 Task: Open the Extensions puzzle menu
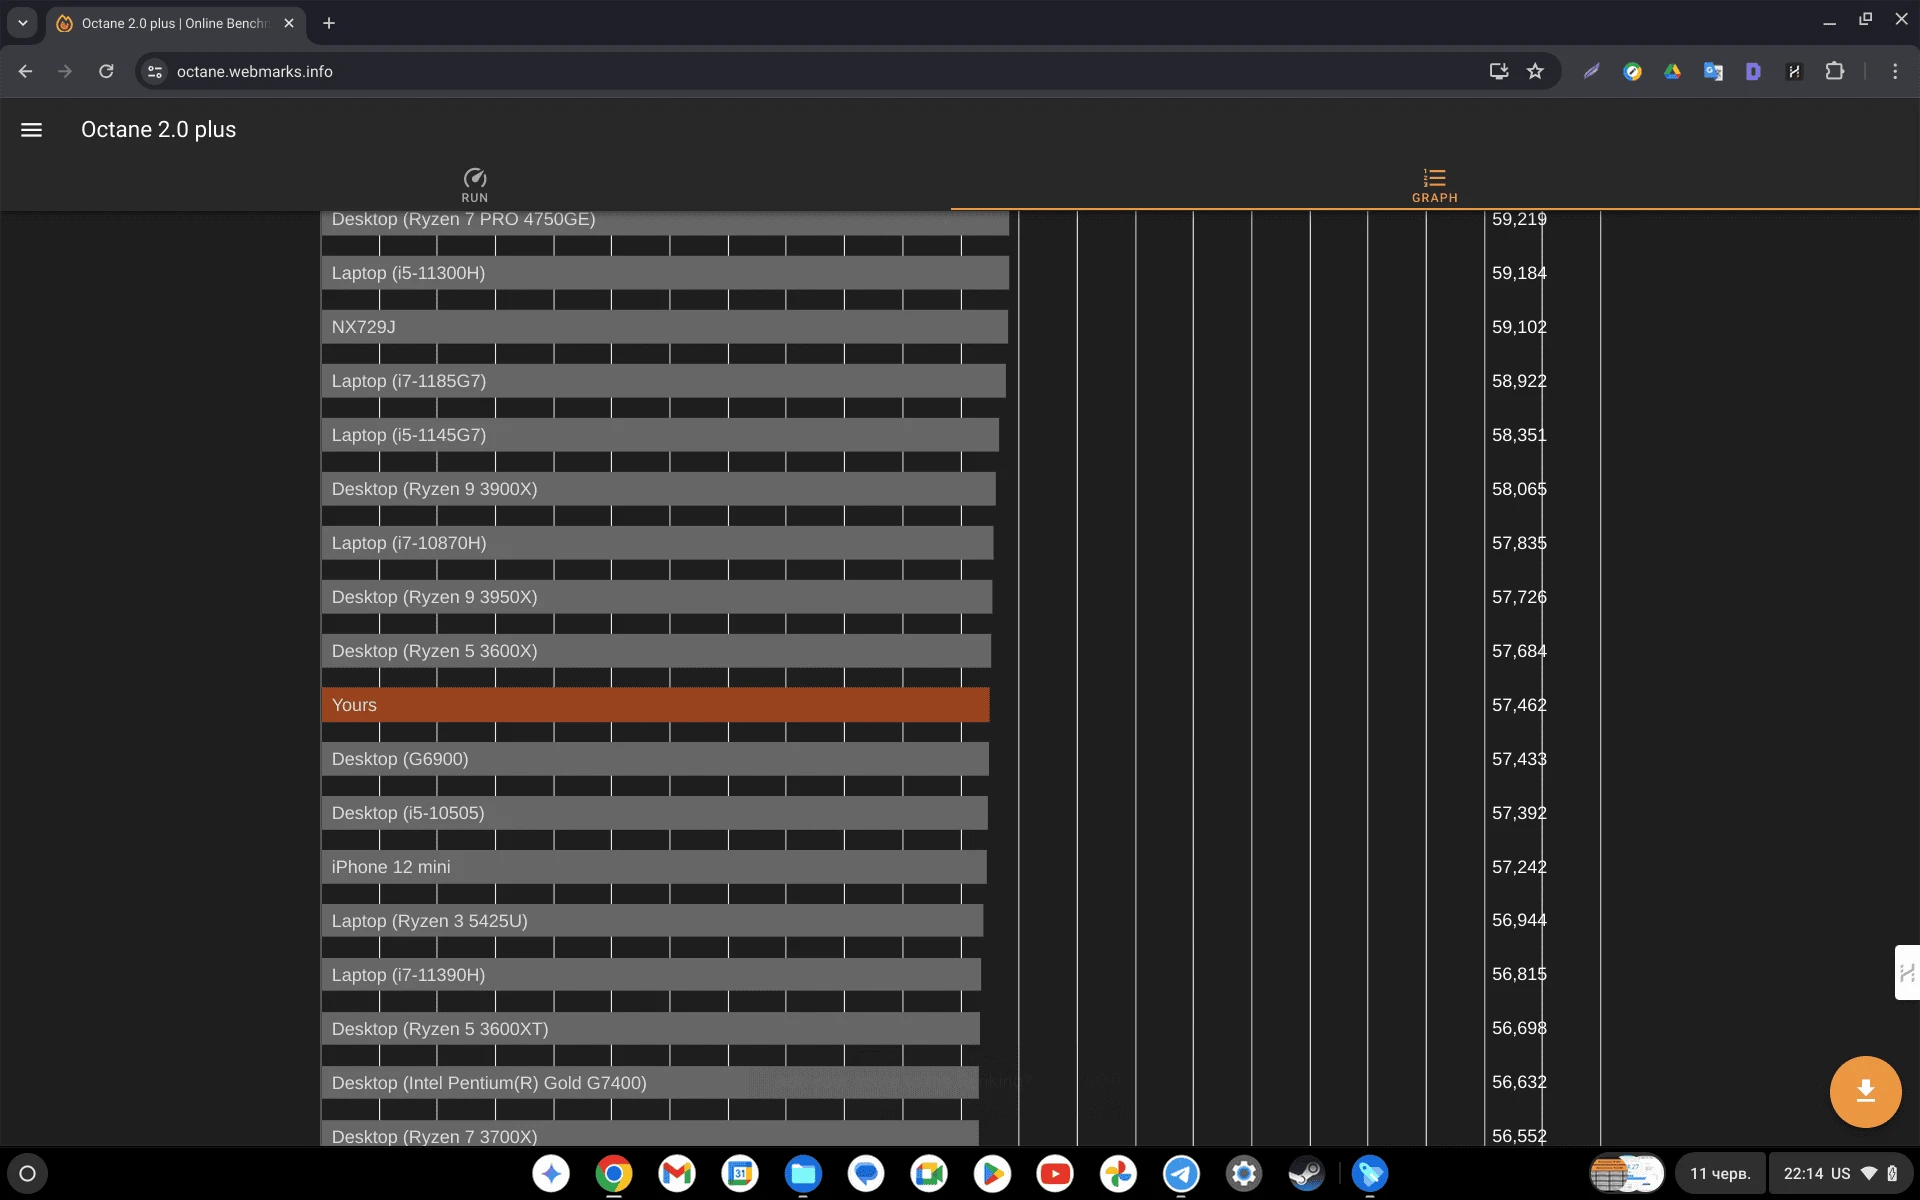coord(1834,71)
